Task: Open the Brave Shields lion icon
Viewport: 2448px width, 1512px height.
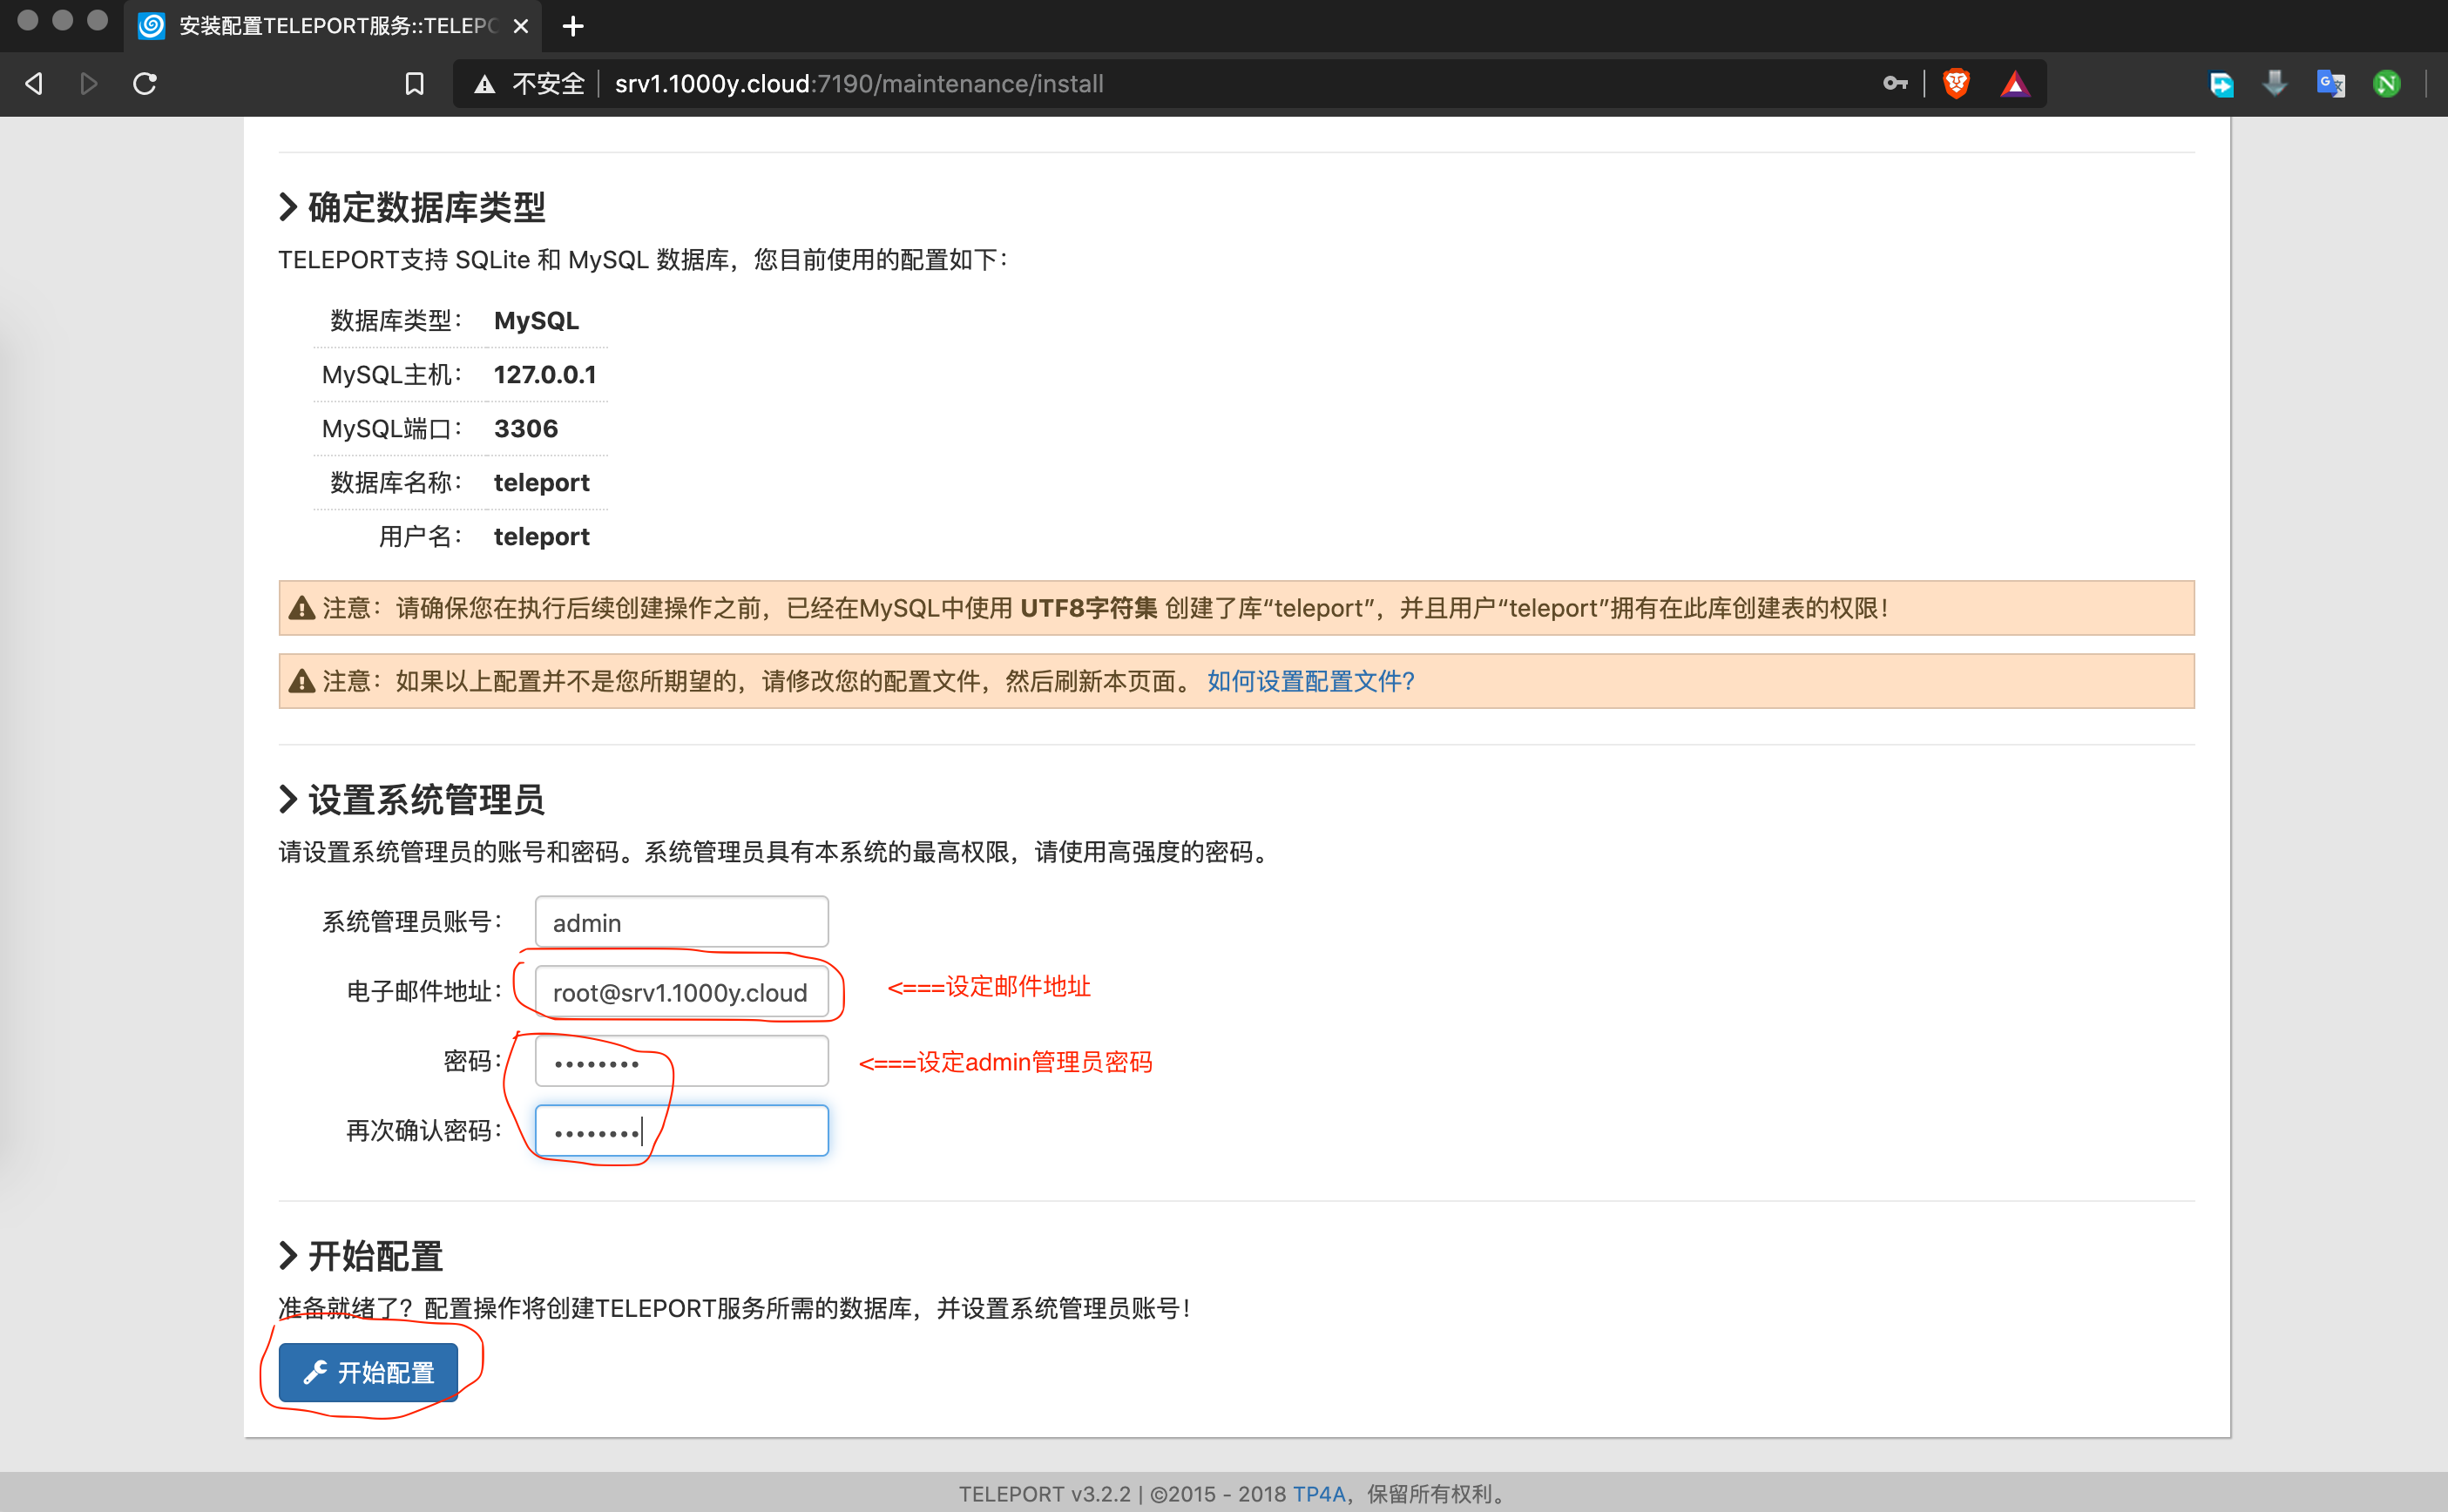Action: [1956, 84]
